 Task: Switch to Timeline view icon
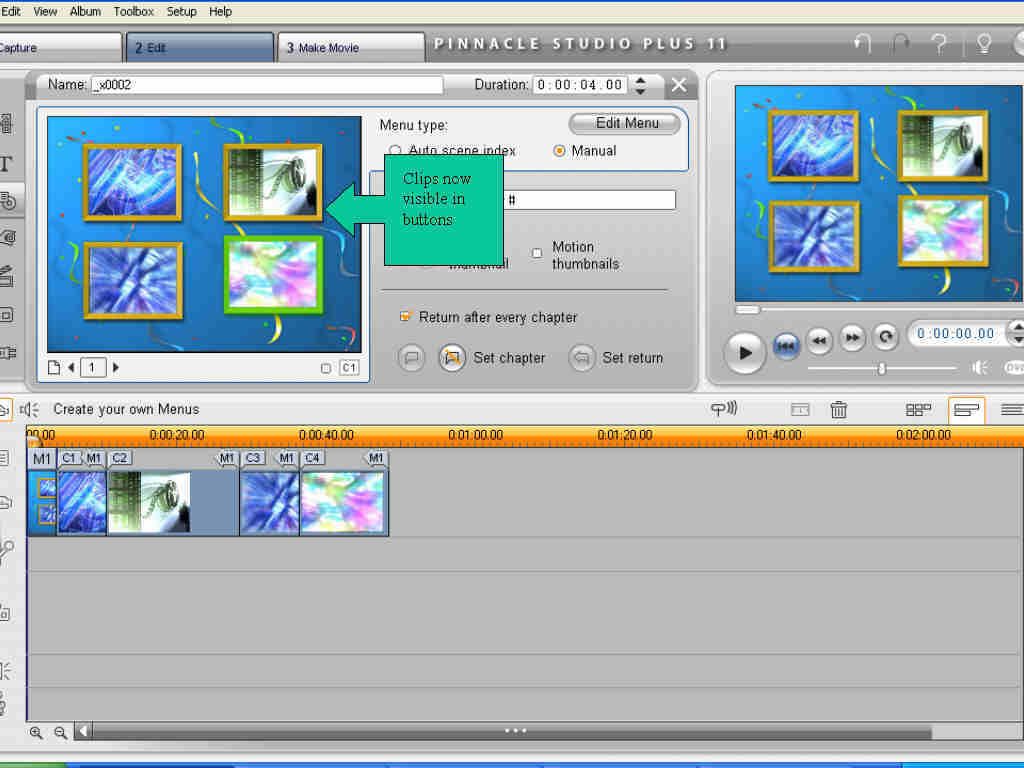966,409
